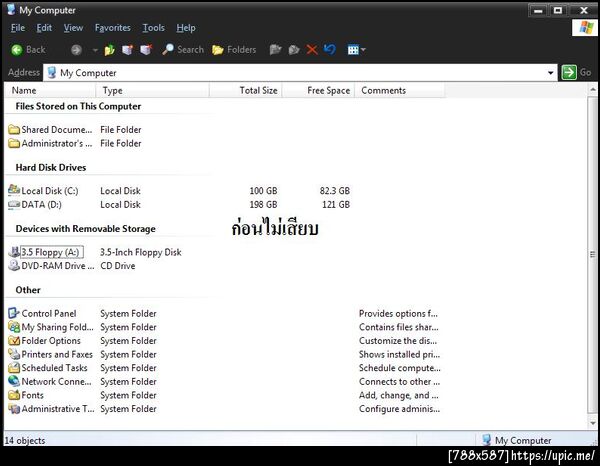Select the DVD-RAM Drive icon

click(14, 266)
